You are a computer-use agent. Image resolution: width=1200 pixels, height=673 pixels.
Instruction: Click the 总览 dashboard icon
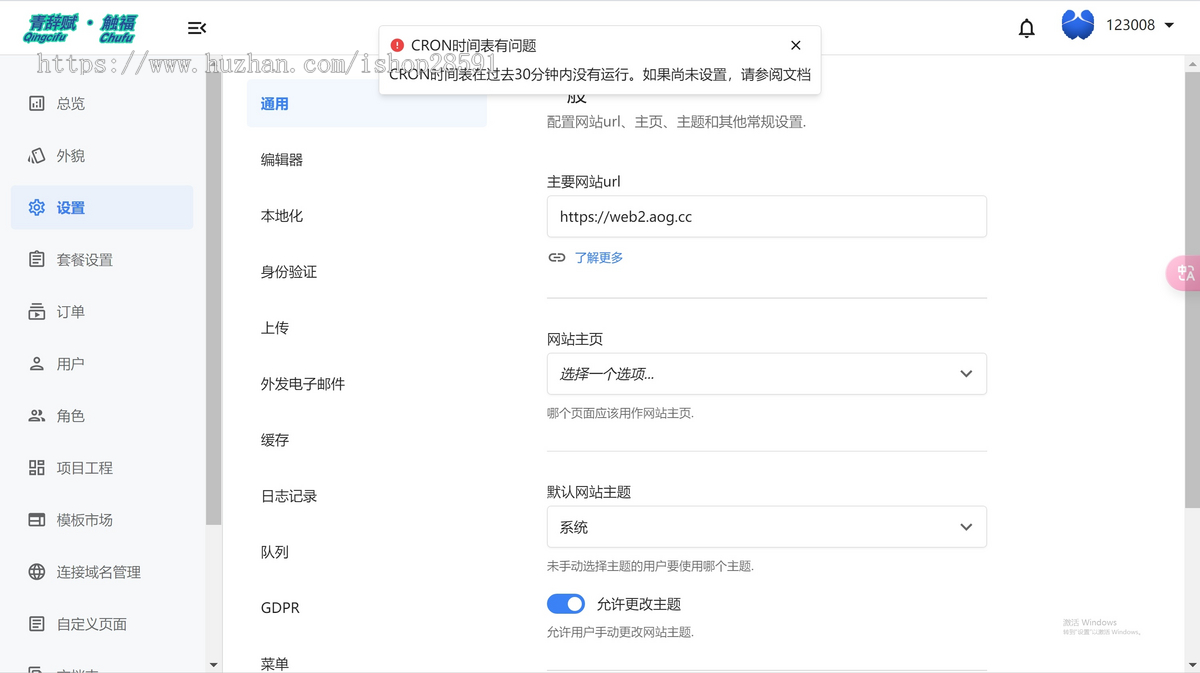(x=37, y=103)
